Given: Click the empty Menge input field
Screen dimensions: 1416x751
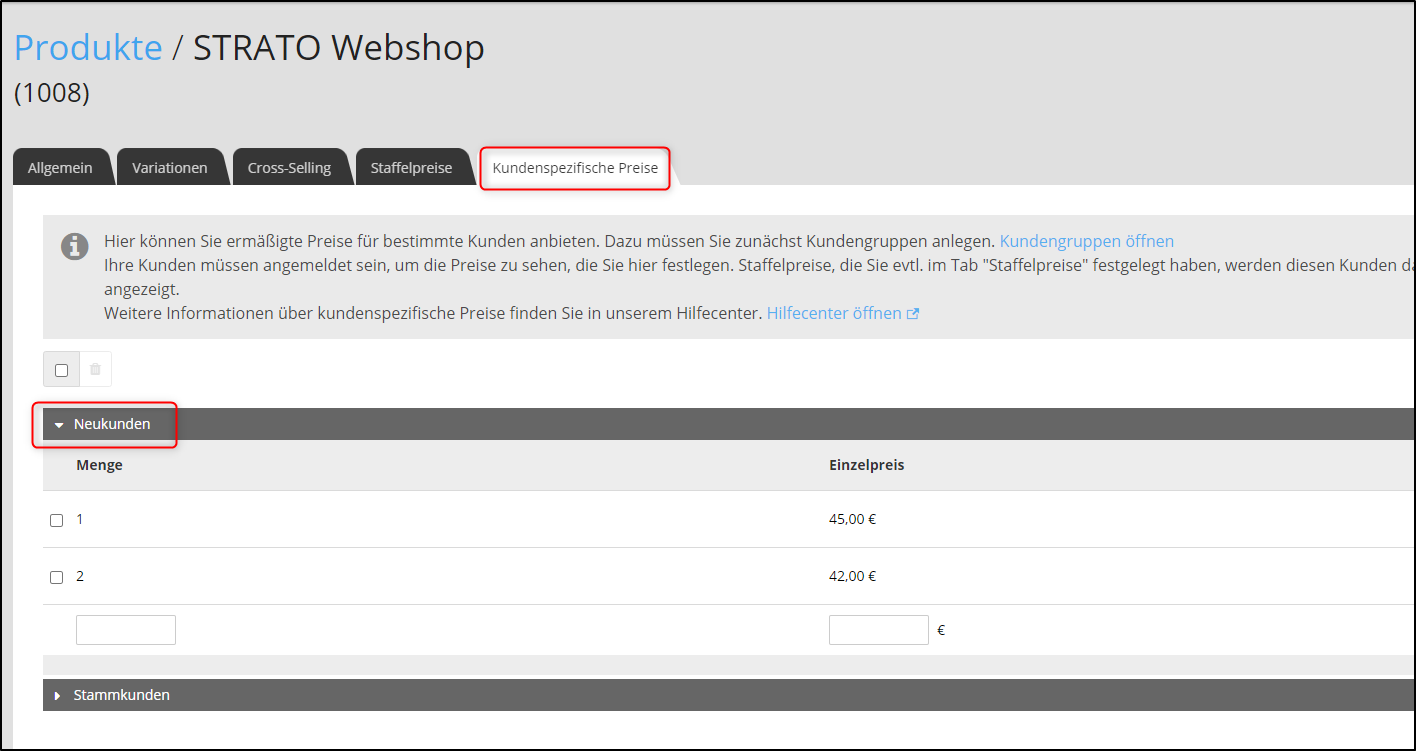Looking at the screenshot, I should pyautogui.click(x=125, y=629).
